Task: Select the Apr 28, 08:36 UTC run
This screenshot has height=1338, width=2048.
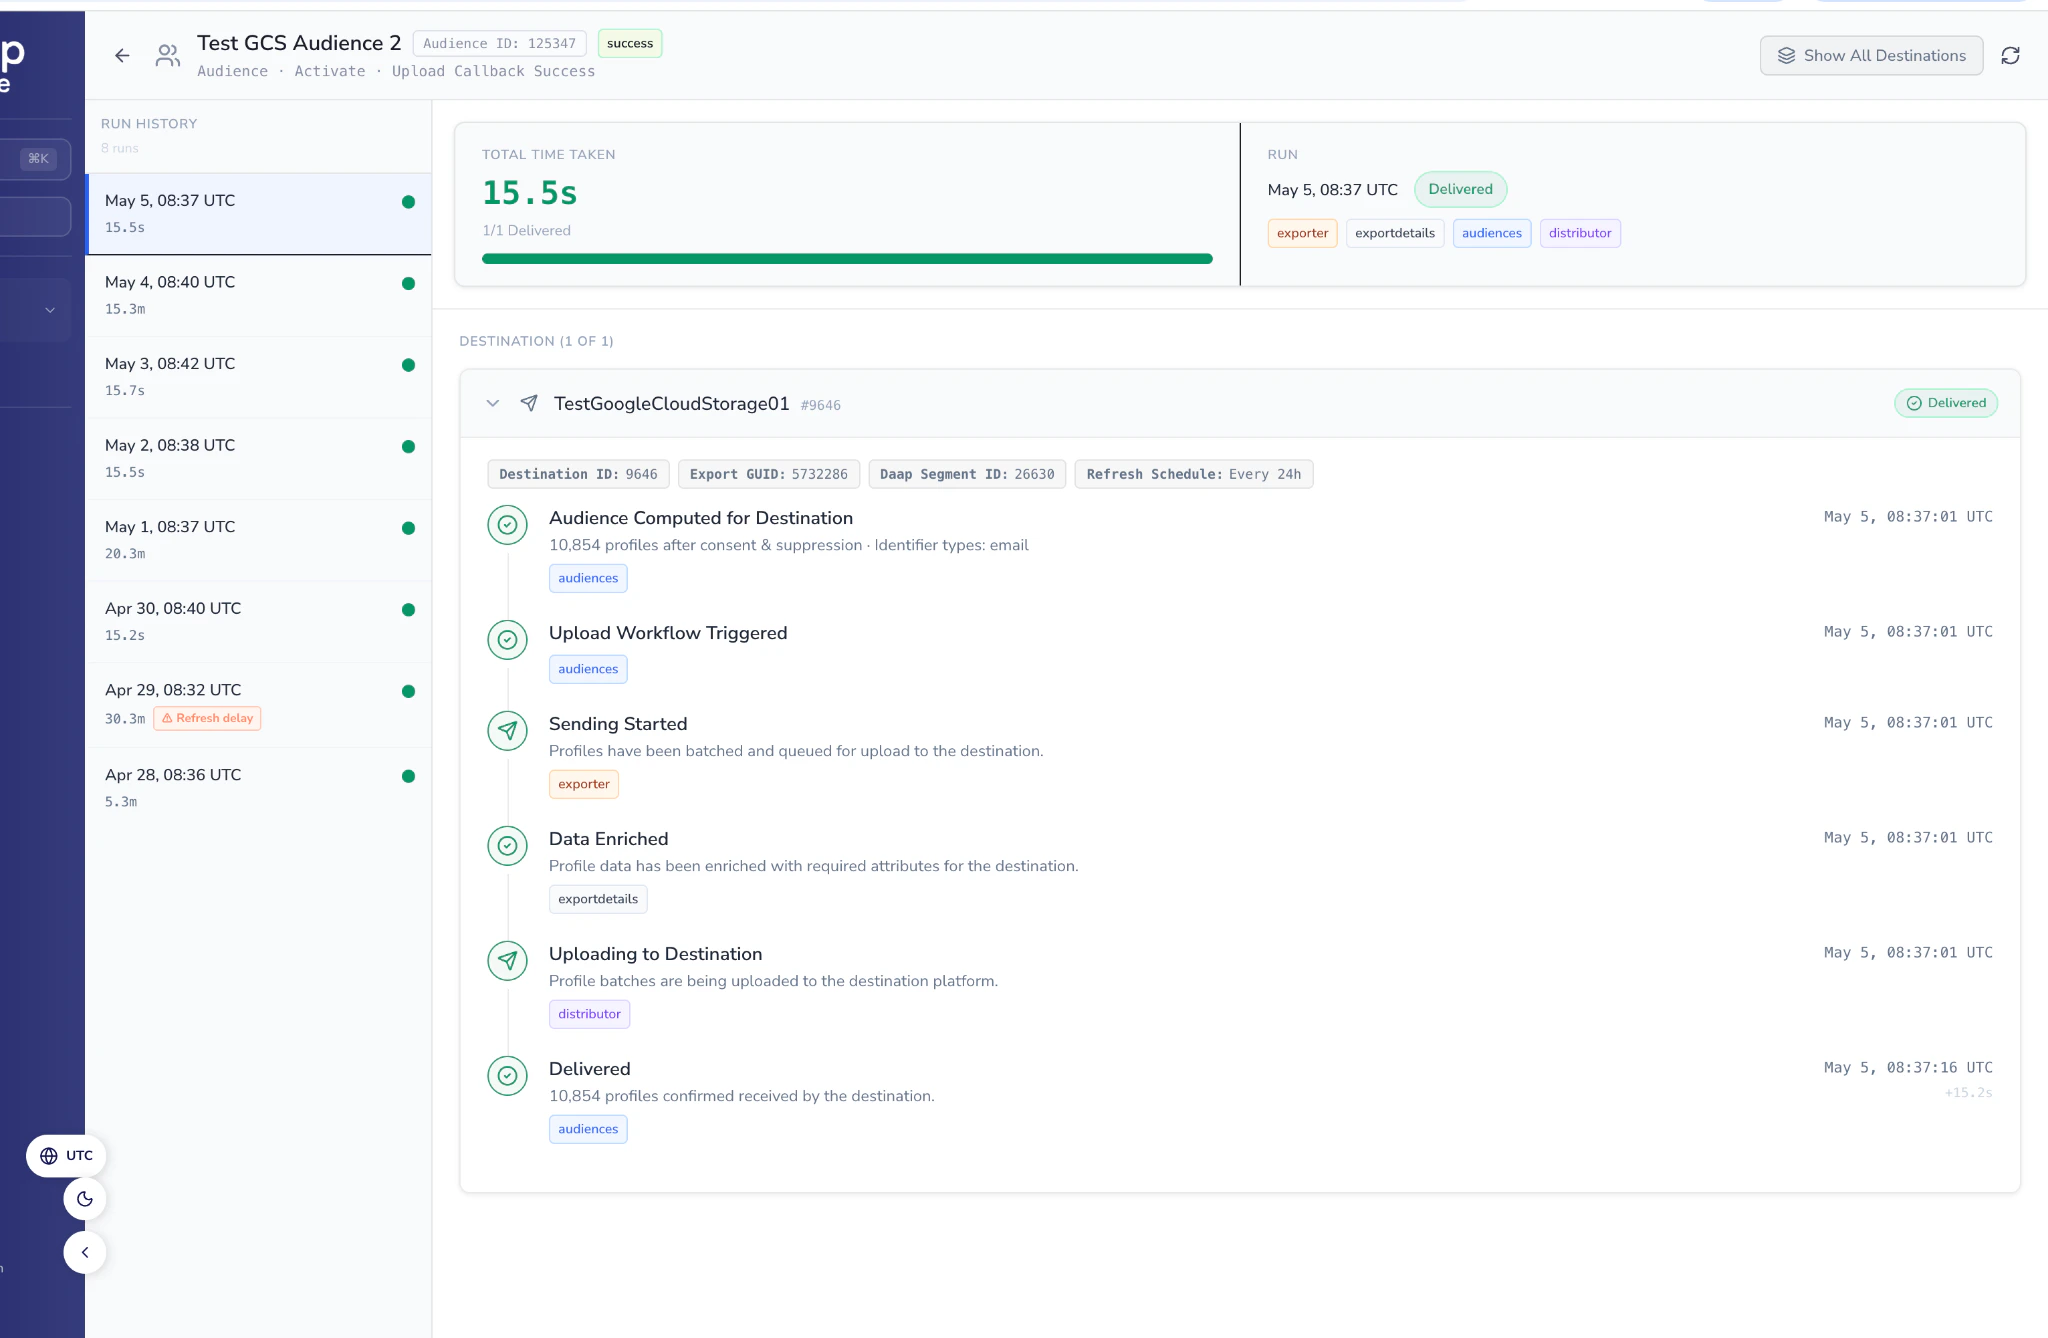Action: (259, 789)
